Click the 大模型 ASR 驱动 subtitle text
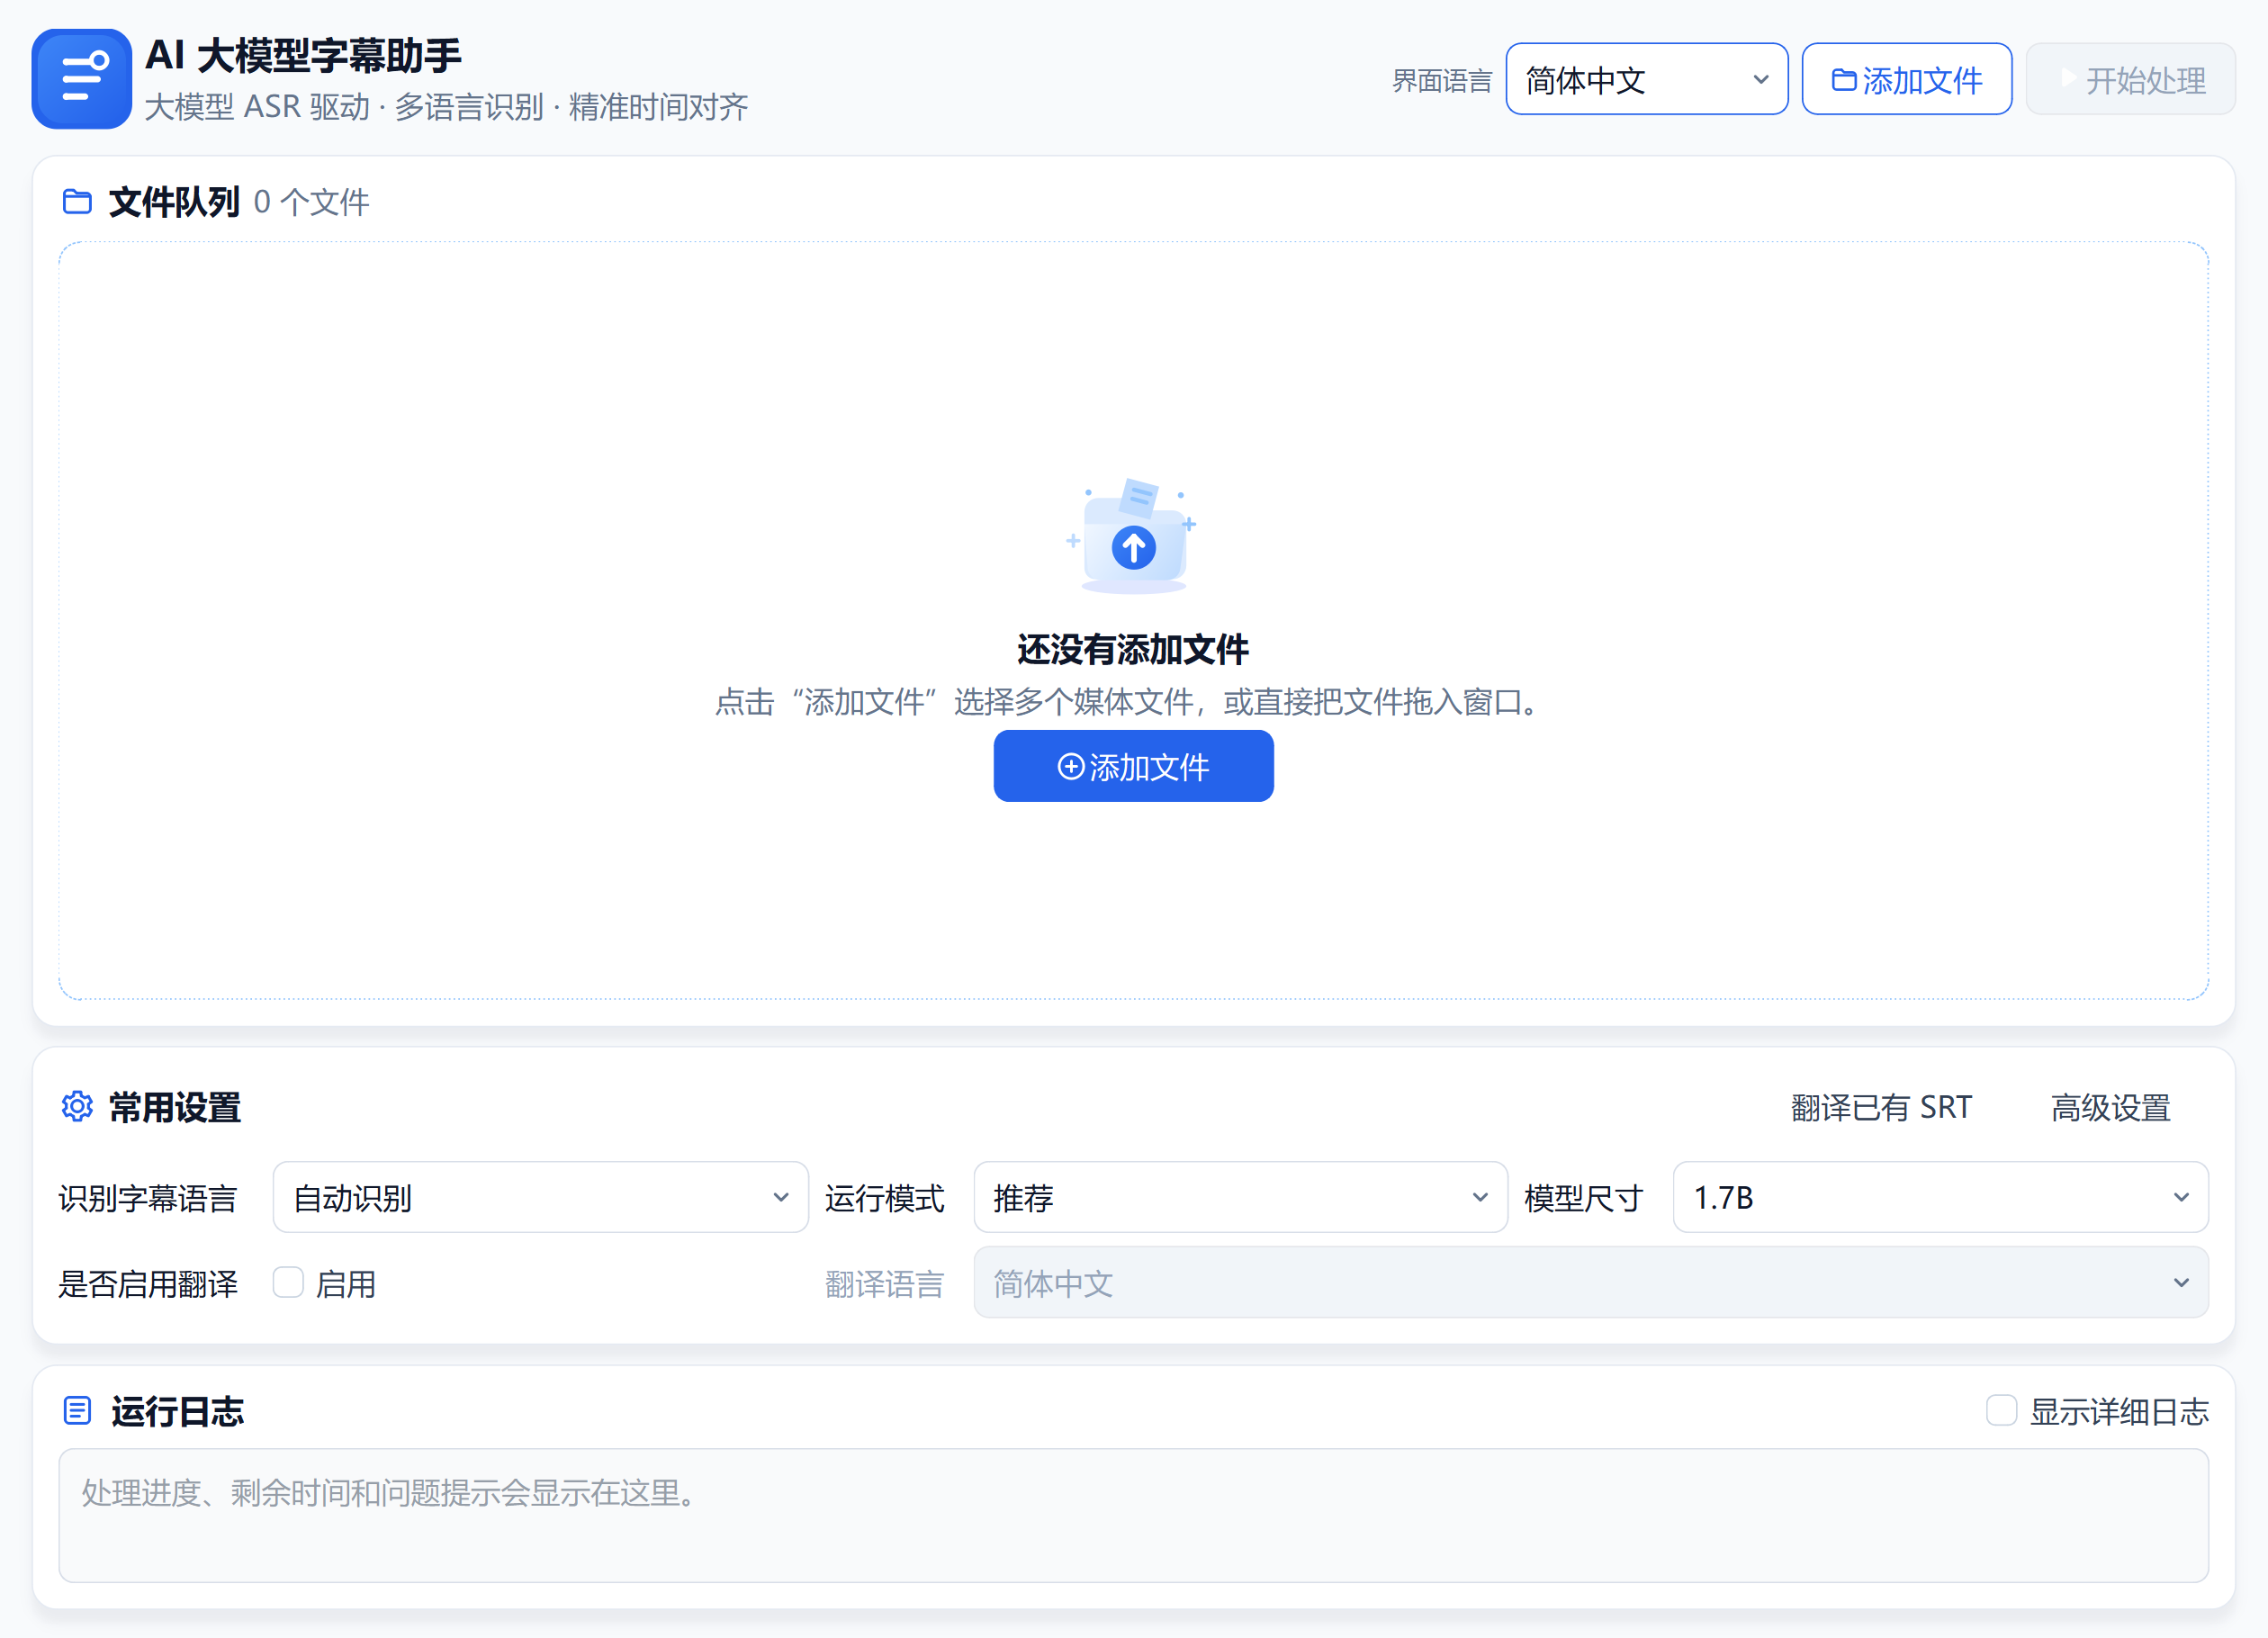 (x=446, y=107)
